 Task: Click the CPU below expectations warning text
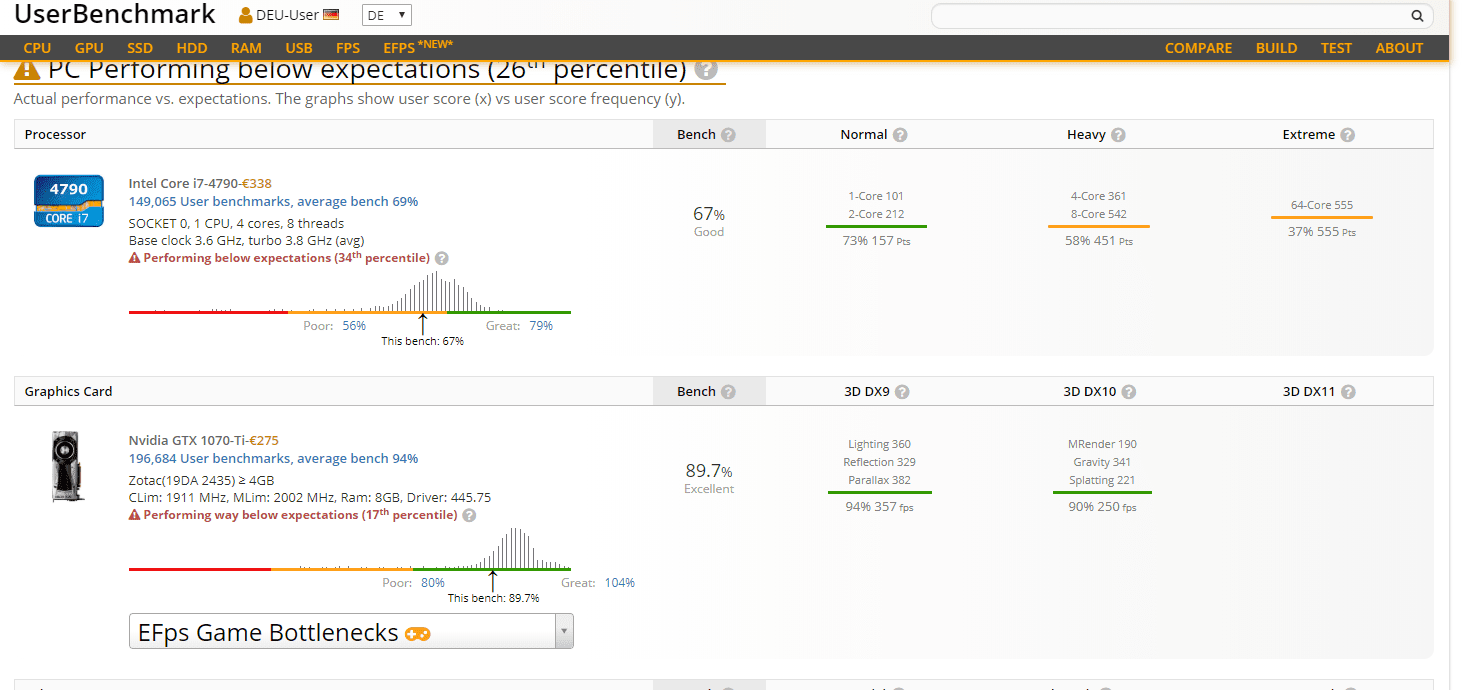286,258
